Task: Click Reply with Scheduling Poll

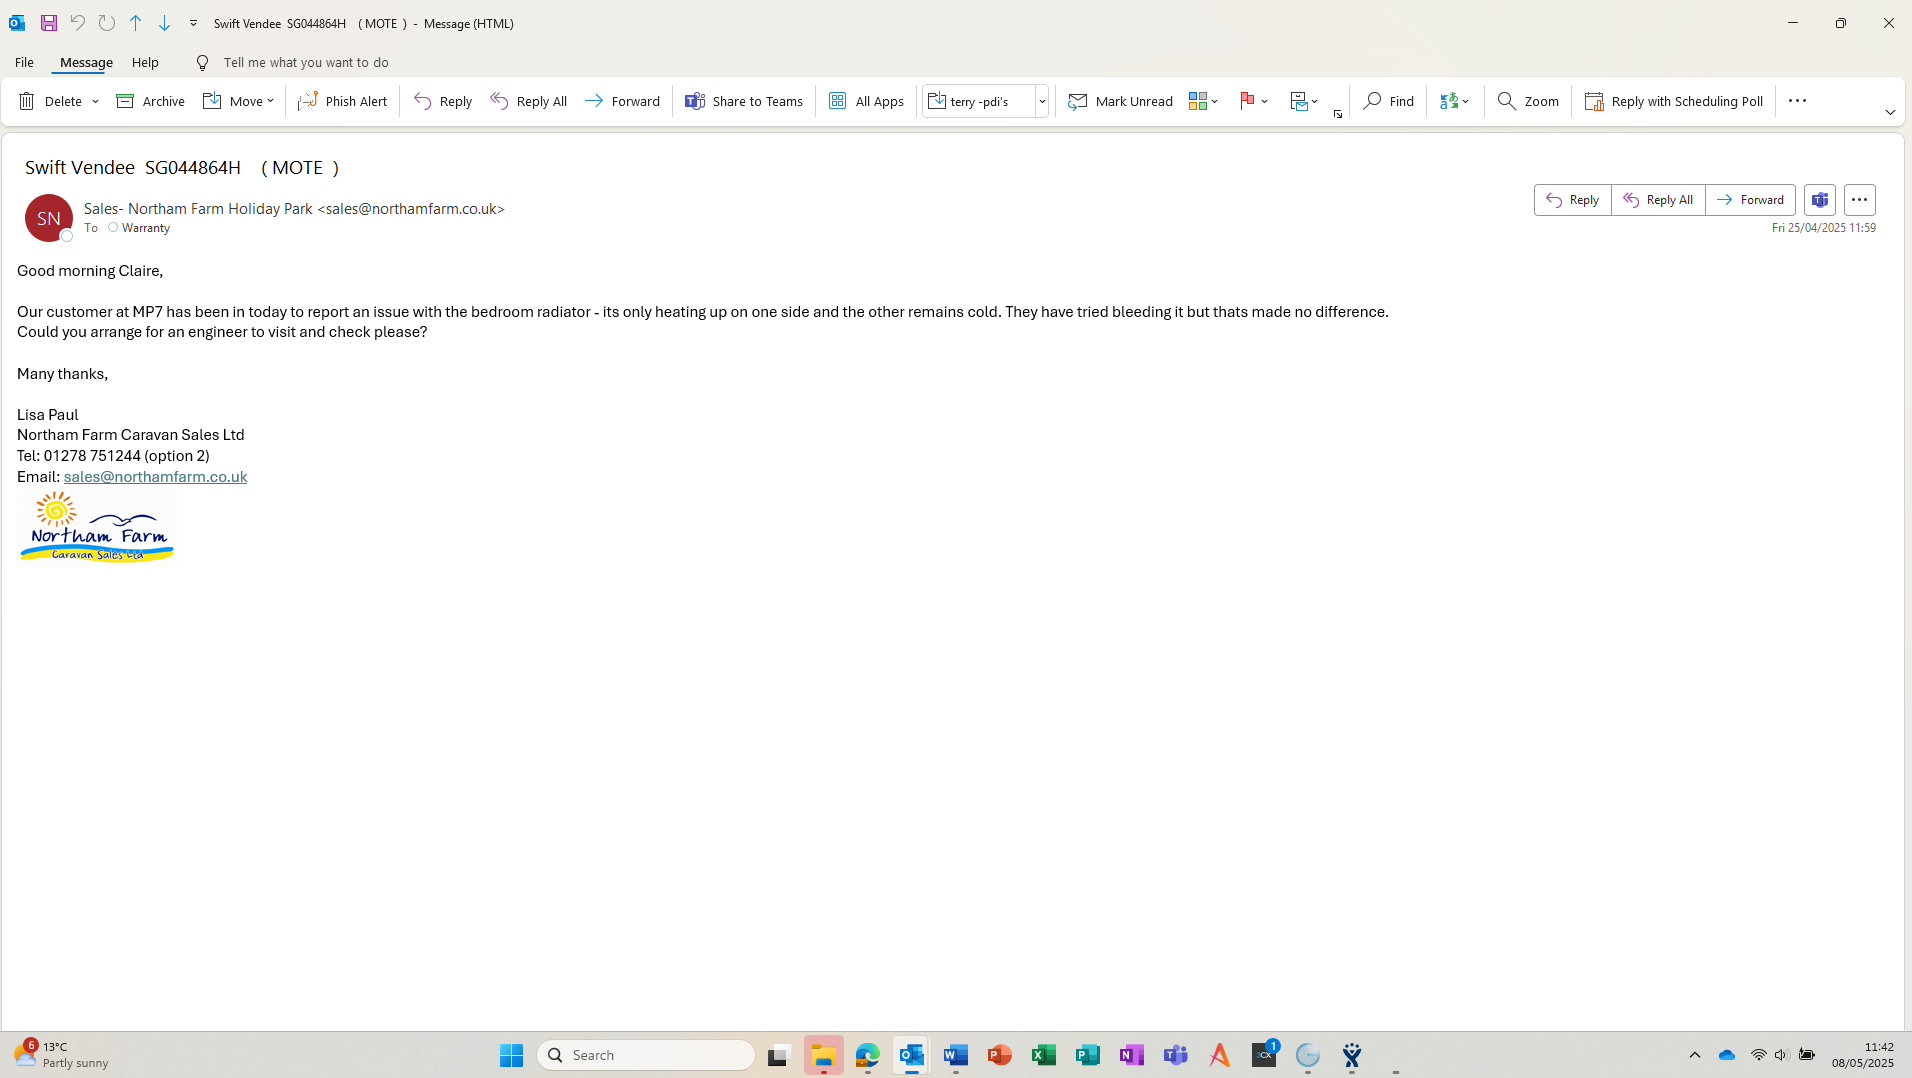Action: click(1674, 101)
